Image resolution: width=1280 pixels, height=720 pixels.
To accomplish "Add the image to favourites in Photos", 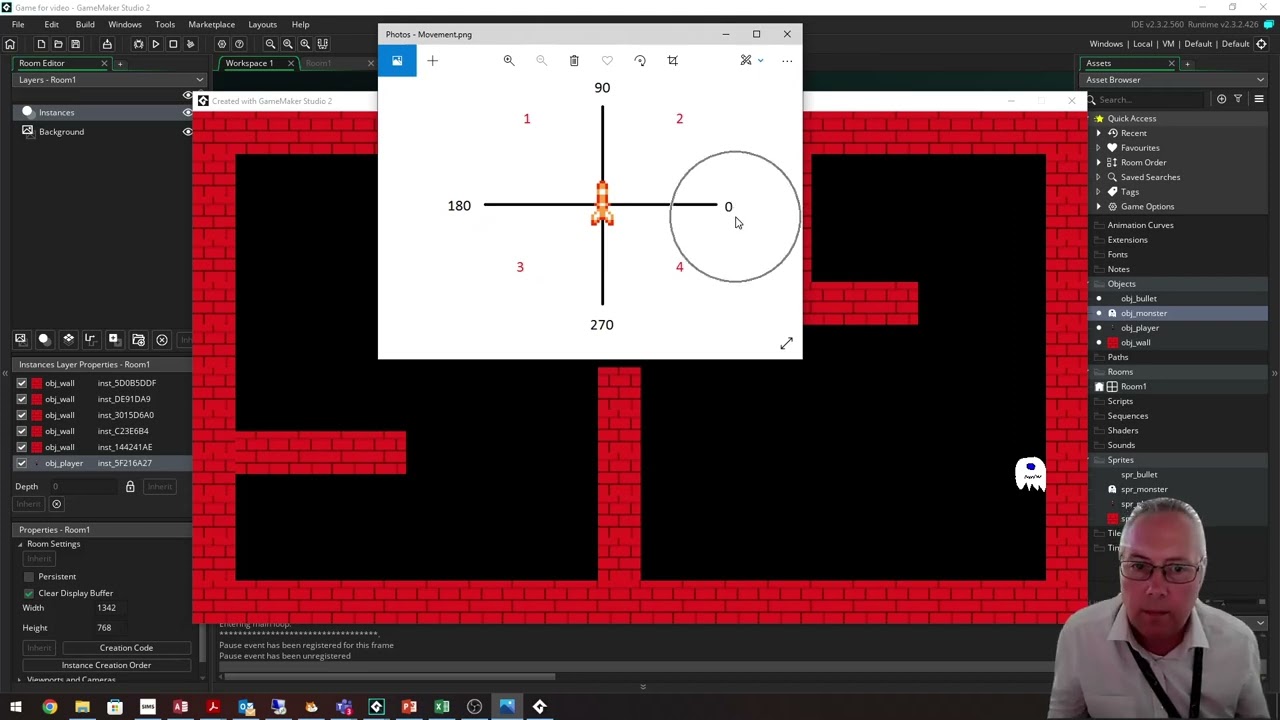I will coord(607,61).
